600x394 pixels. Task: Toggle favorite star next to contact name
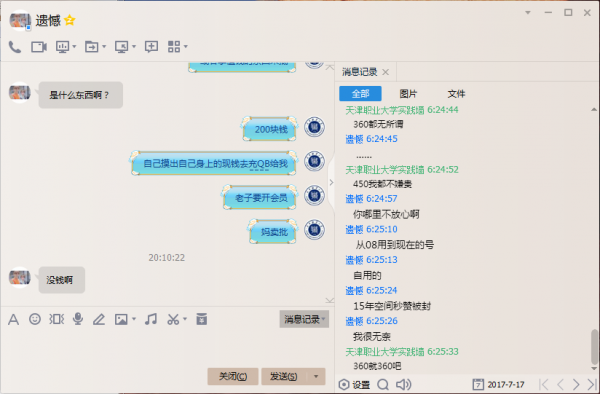pos(70,20)
